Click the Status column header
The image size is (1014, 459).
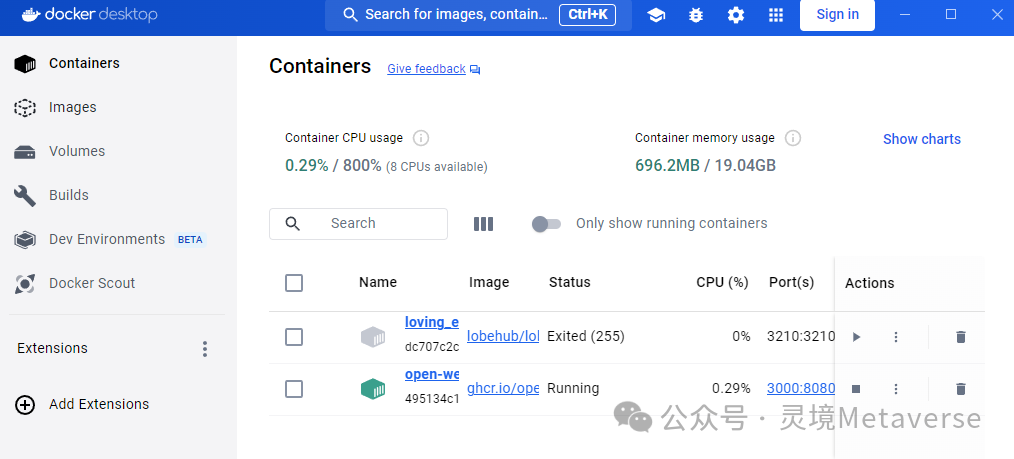click(569, 283)
